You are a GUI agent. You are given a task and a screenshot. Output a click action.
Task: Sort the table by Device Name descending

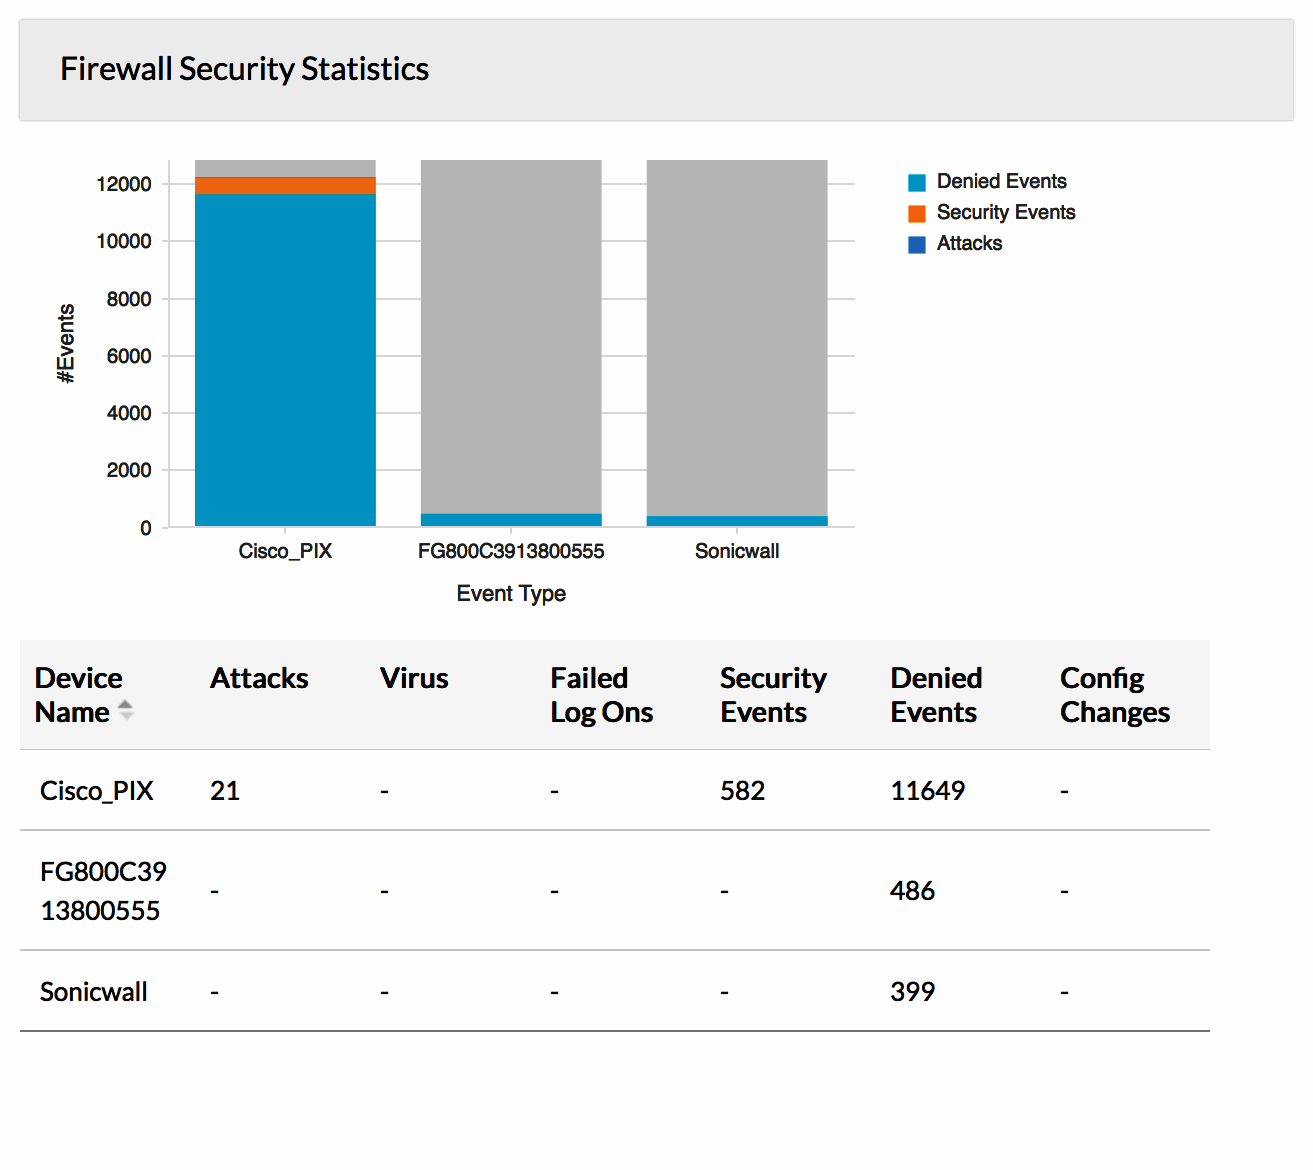point(127,716)
